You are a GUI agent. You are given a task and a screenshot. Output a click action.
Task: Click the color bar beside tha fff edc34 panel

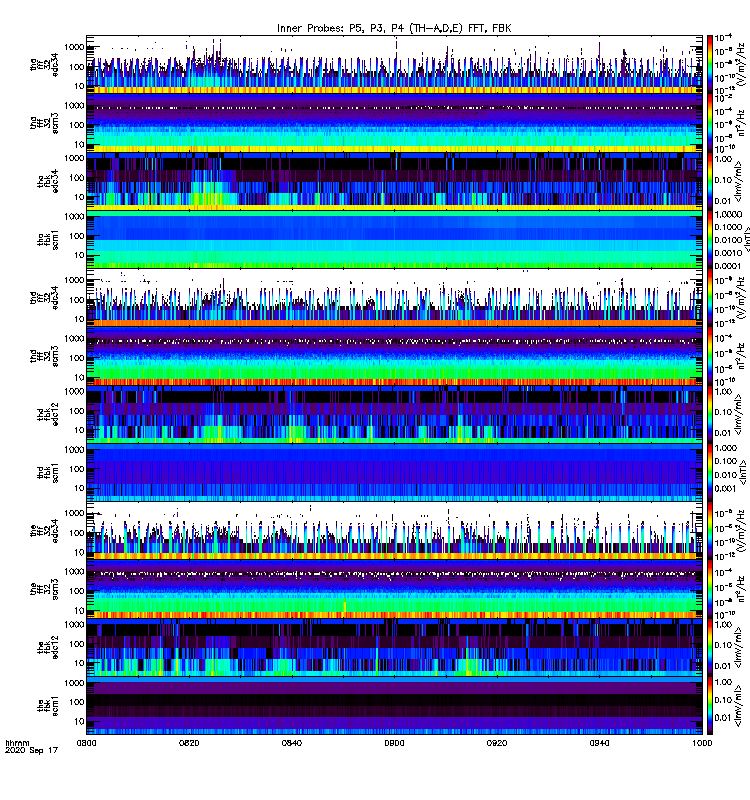pos(710,64)
